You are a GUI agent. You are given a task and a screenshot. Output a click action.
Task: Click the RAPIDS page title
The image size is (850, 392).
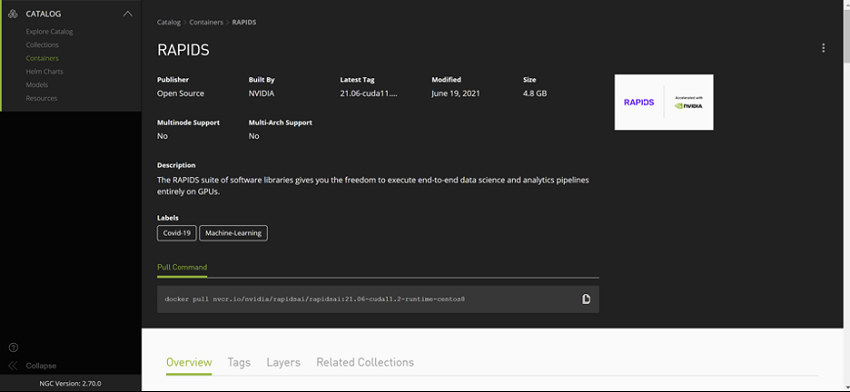(x=183, y=50)
